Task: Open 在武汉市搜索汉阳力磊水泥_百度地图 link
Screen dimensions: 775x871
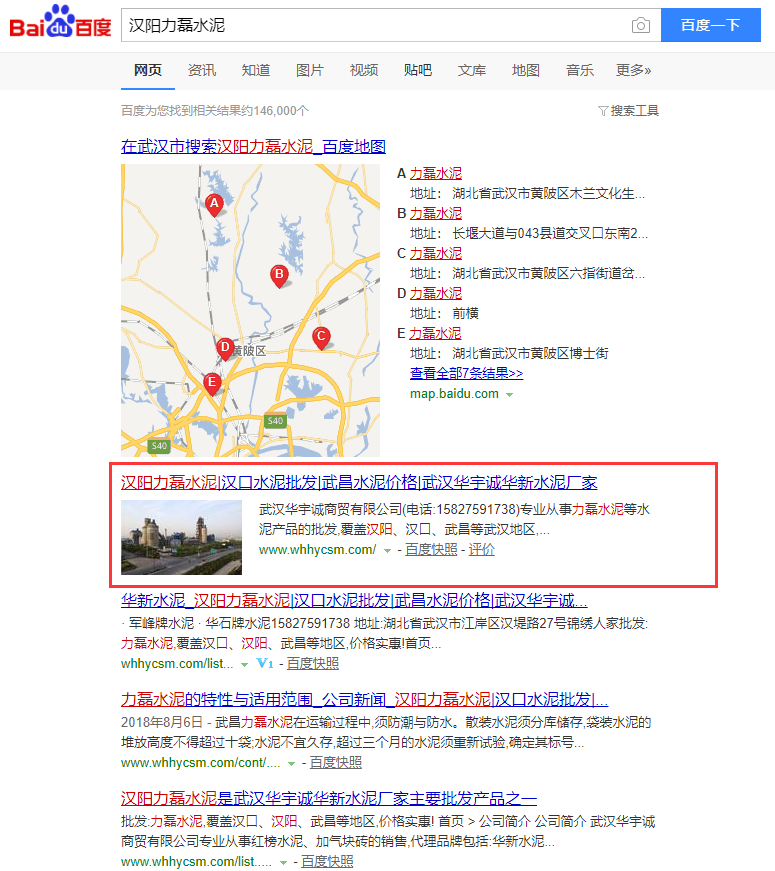Action: 253,147
